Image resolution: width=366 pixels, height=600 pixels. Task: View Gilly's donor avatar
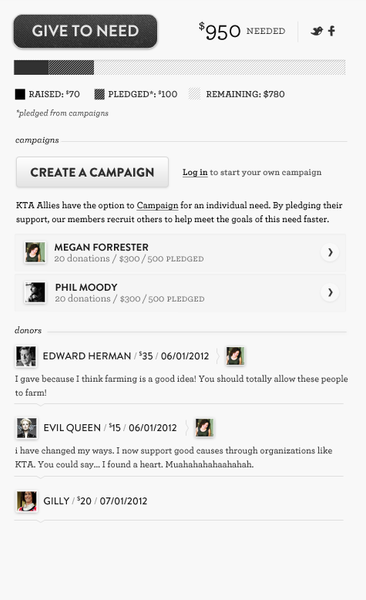point(27,501)
